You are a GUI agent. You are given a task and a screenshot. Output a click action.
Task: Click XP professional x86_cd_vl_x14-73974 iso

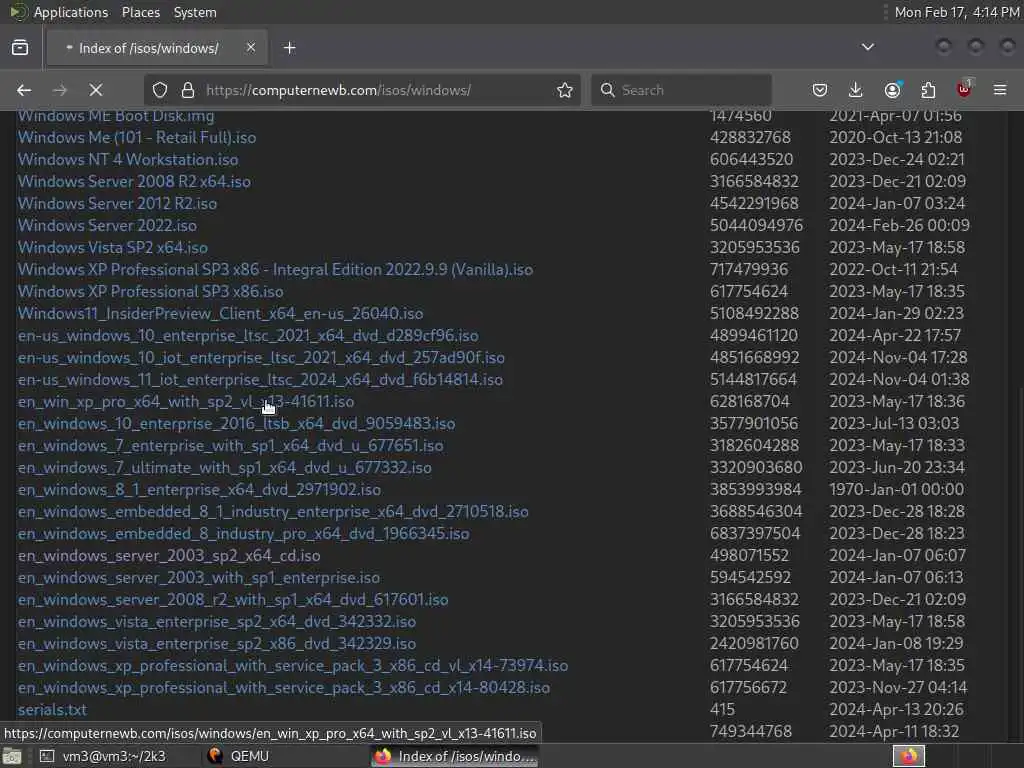pyautogui.click(x=293, y=666)
